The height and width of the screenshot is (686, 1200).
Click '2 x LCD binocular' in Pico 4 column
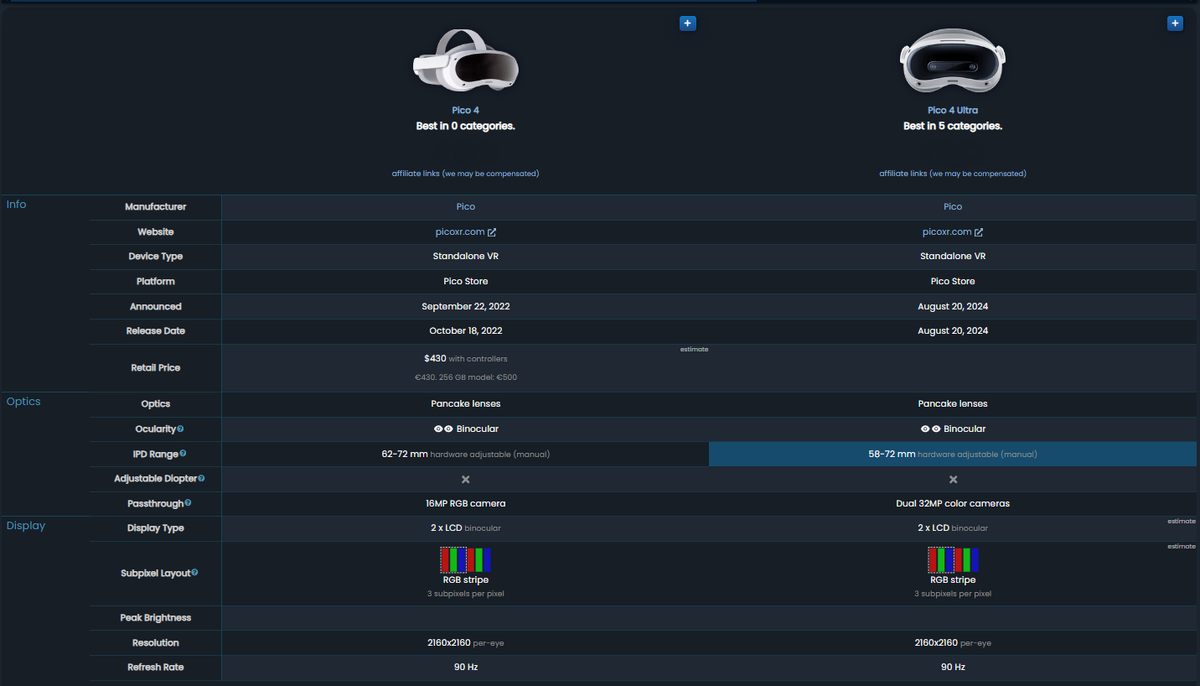tap(465, 528)
